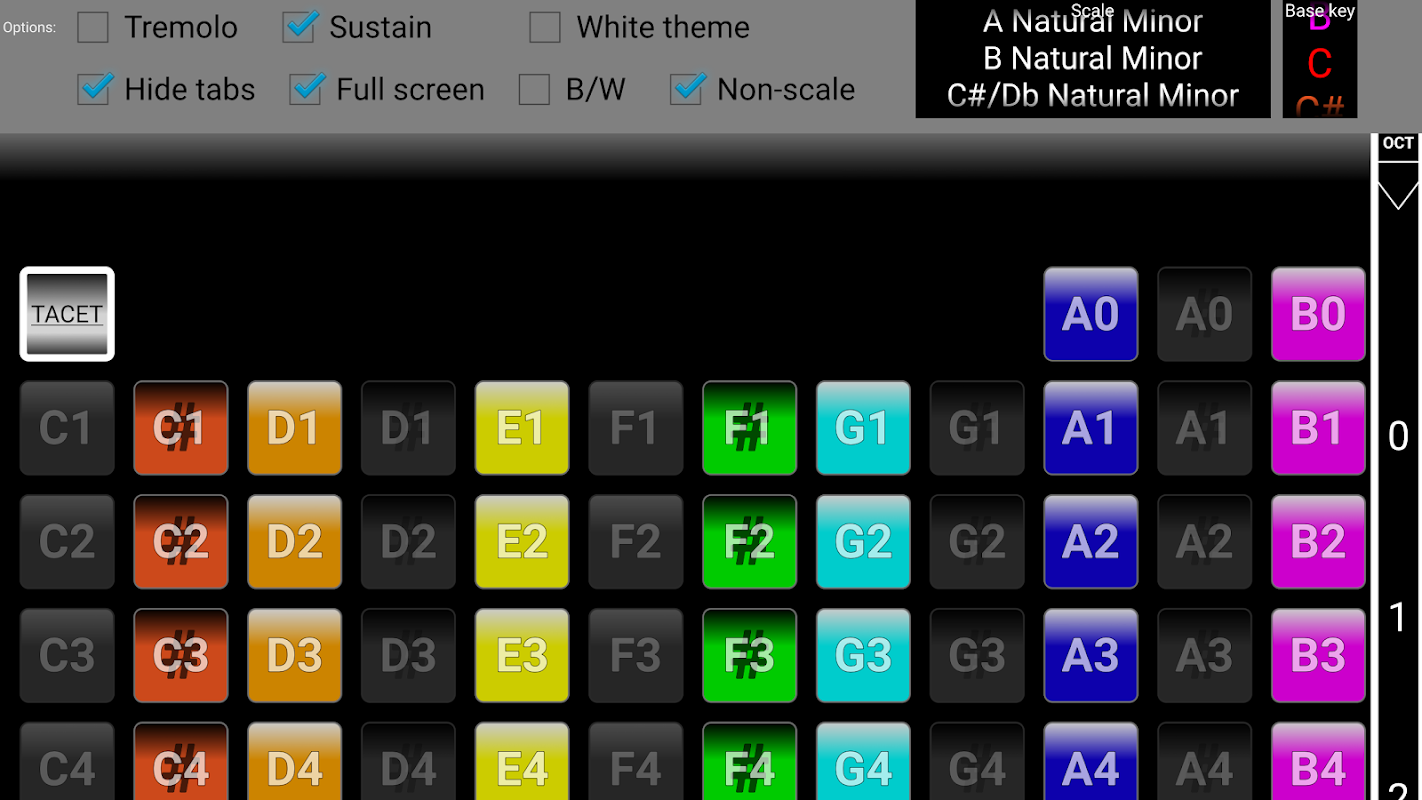Image resolution: width=1422 pixels, height=800 pixels.
Task: Pick C#/Db Natural Minor scale
Action: (1092, 95)
